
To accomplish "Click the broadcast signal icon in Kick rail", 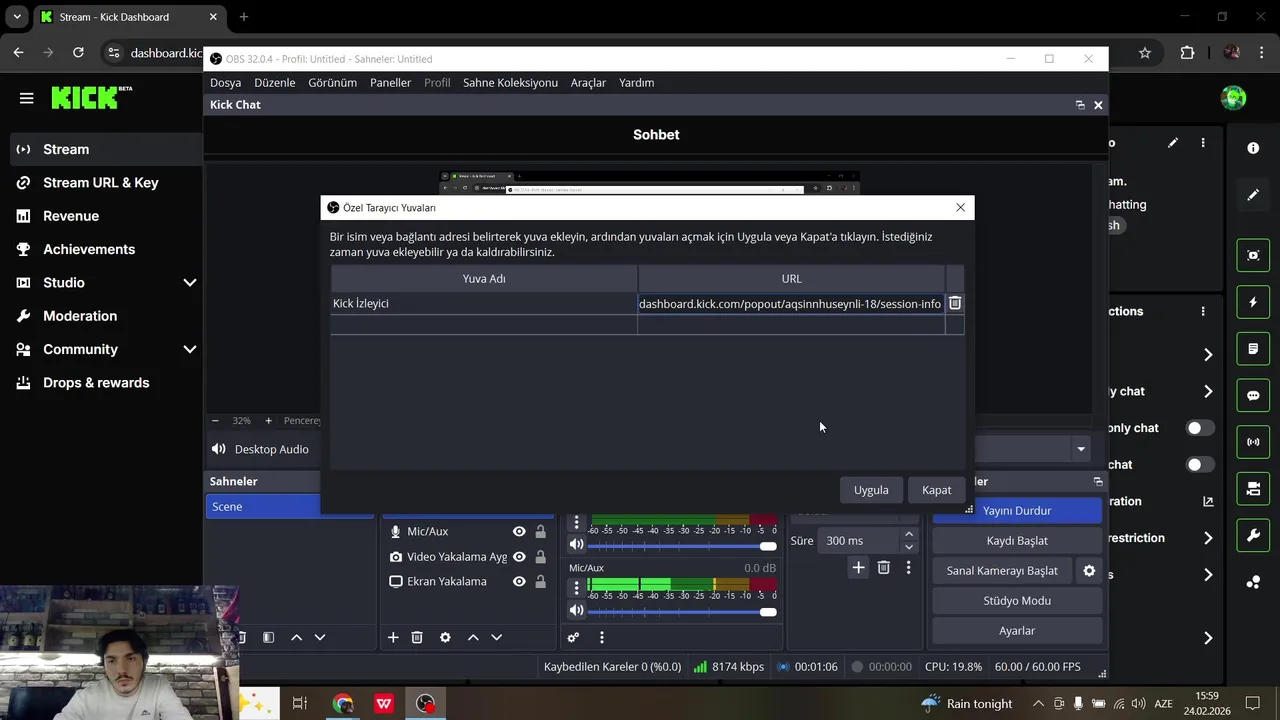I will [1253, 442].
